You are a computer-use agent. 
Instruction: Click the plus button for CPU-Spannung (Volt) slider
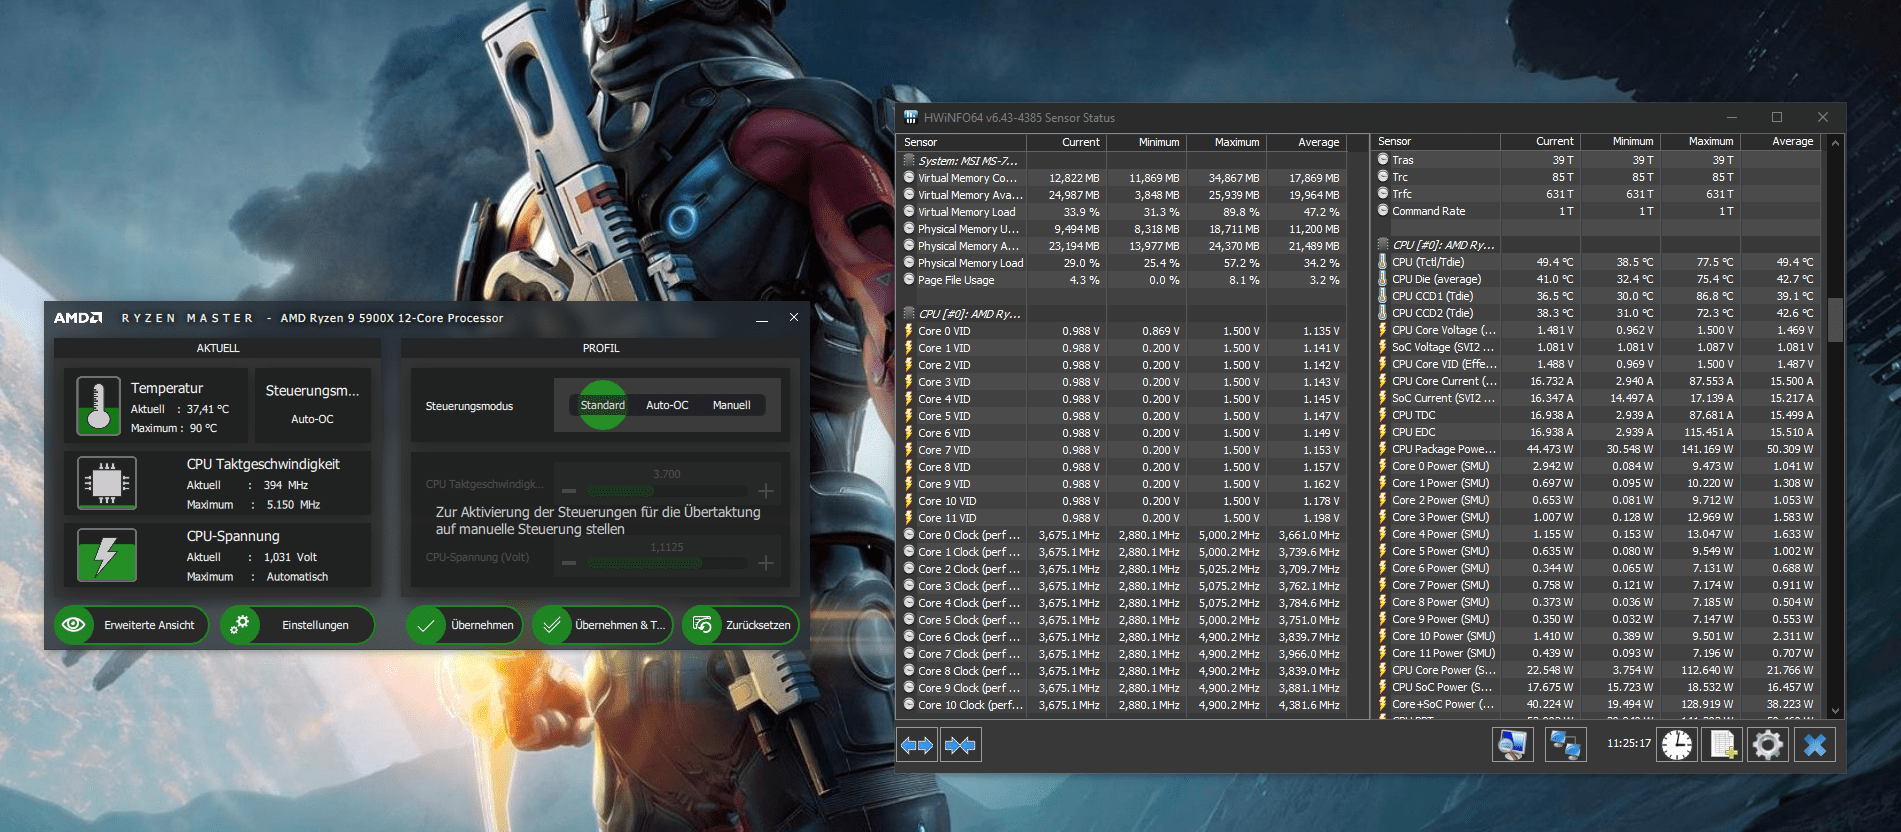click(x=766, y=563)
